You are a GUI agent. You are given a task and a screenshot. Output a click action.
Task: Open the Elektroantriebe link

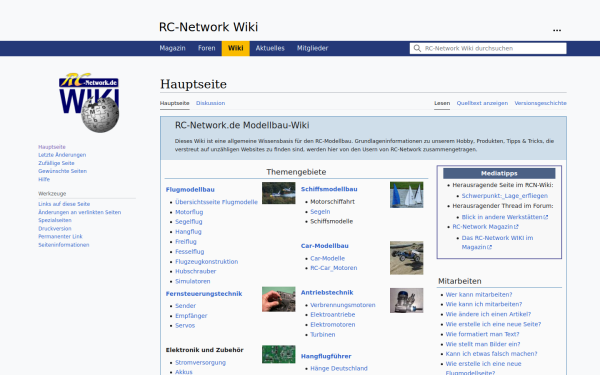pyautogui.click(x=333, y=315)
